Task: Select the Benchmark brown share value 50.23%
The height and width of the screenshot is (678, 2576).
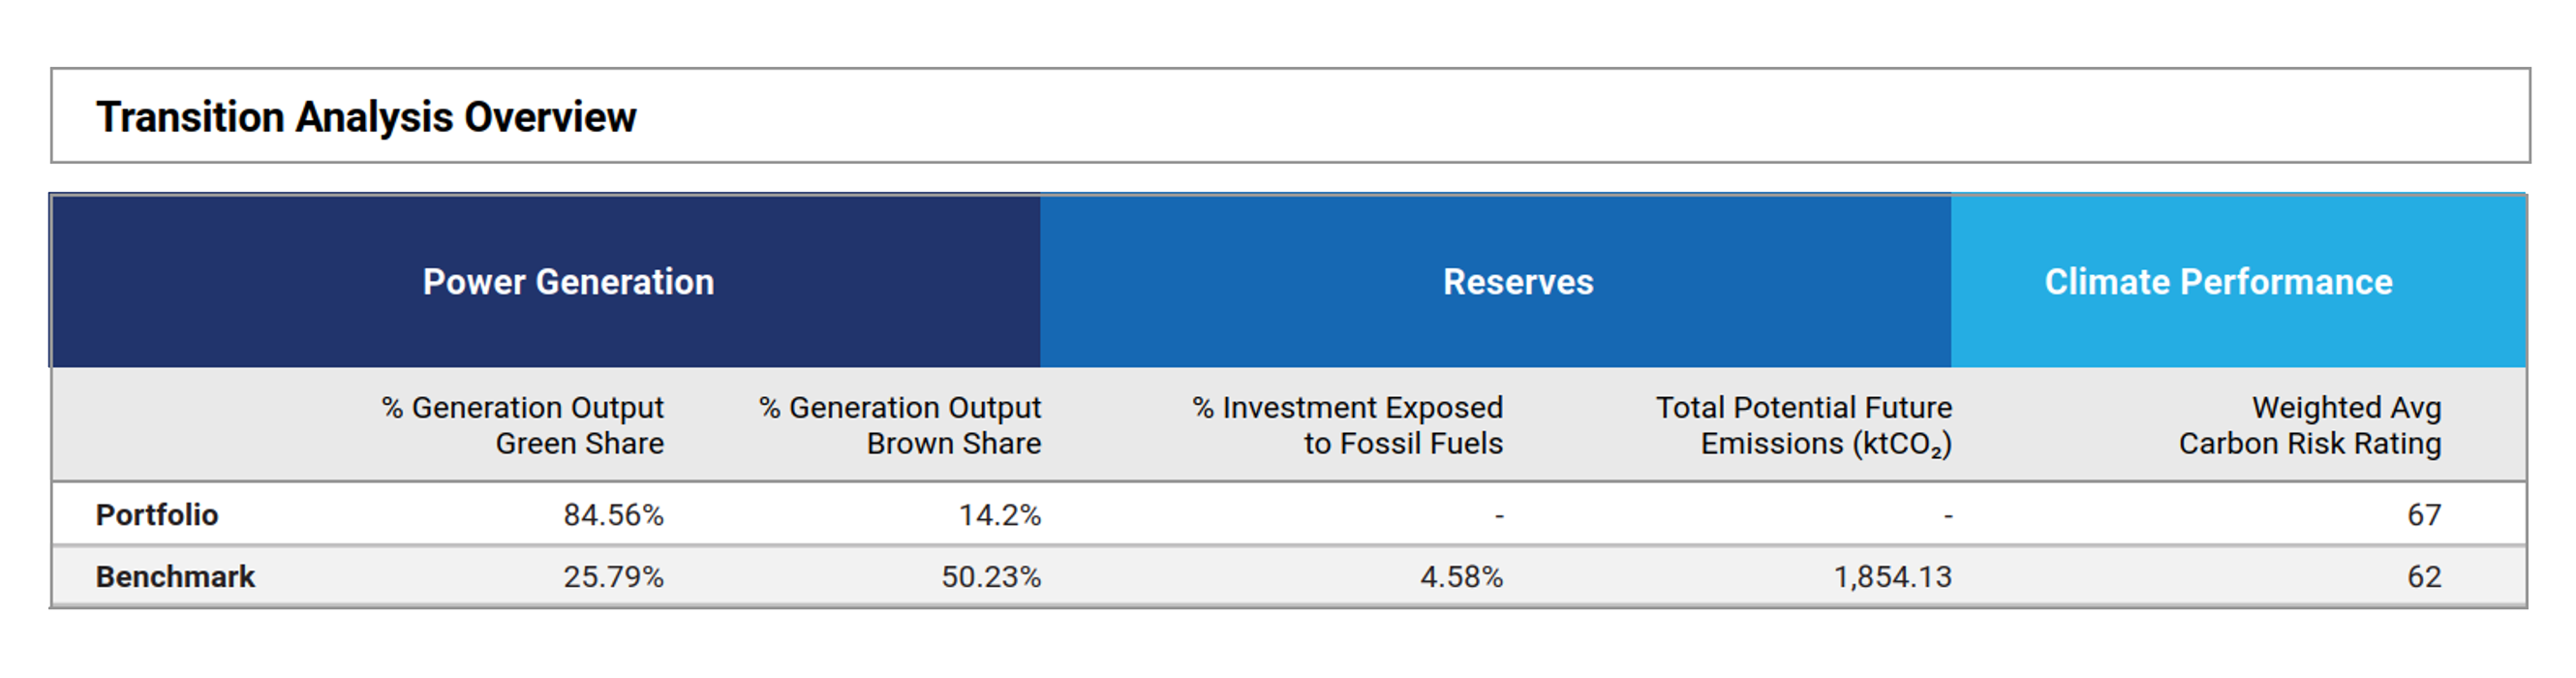Action: pyautogui.click(x=991, y=577)
